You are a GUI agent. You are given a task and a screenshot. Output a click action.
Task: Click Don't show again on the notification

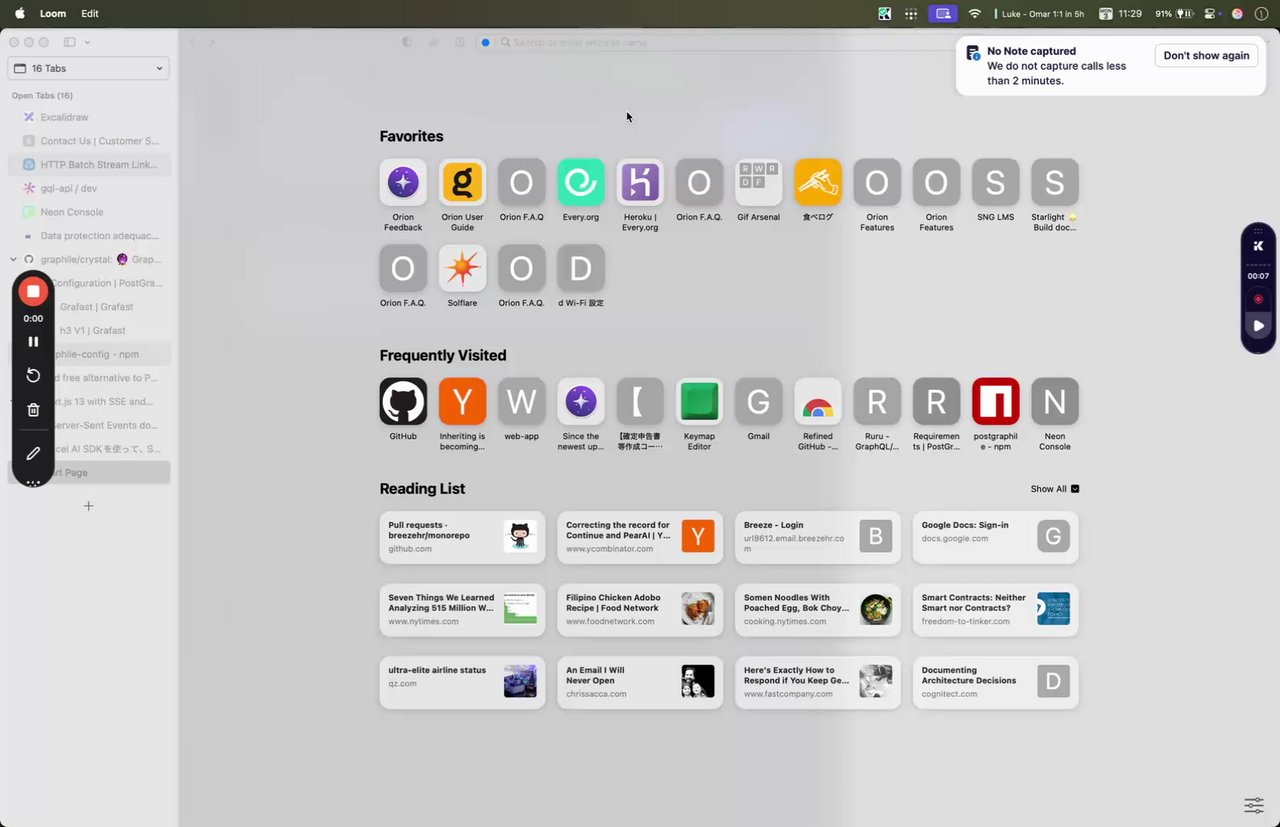1206,56
